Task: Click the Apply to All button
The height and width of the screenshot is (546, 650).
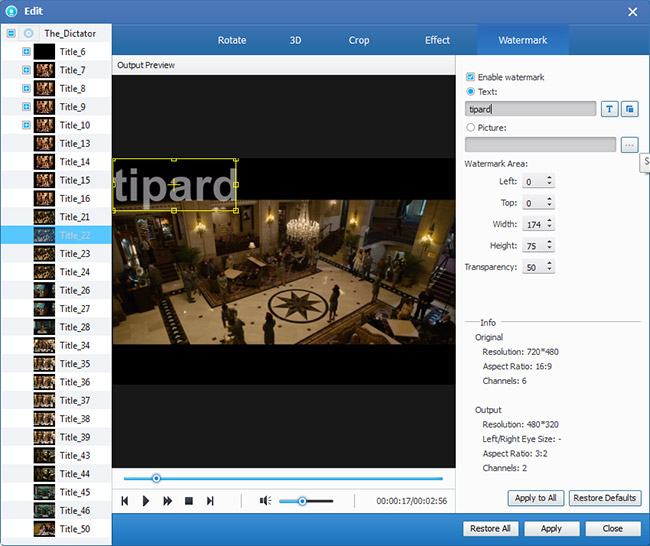Action: pos(536,498)
